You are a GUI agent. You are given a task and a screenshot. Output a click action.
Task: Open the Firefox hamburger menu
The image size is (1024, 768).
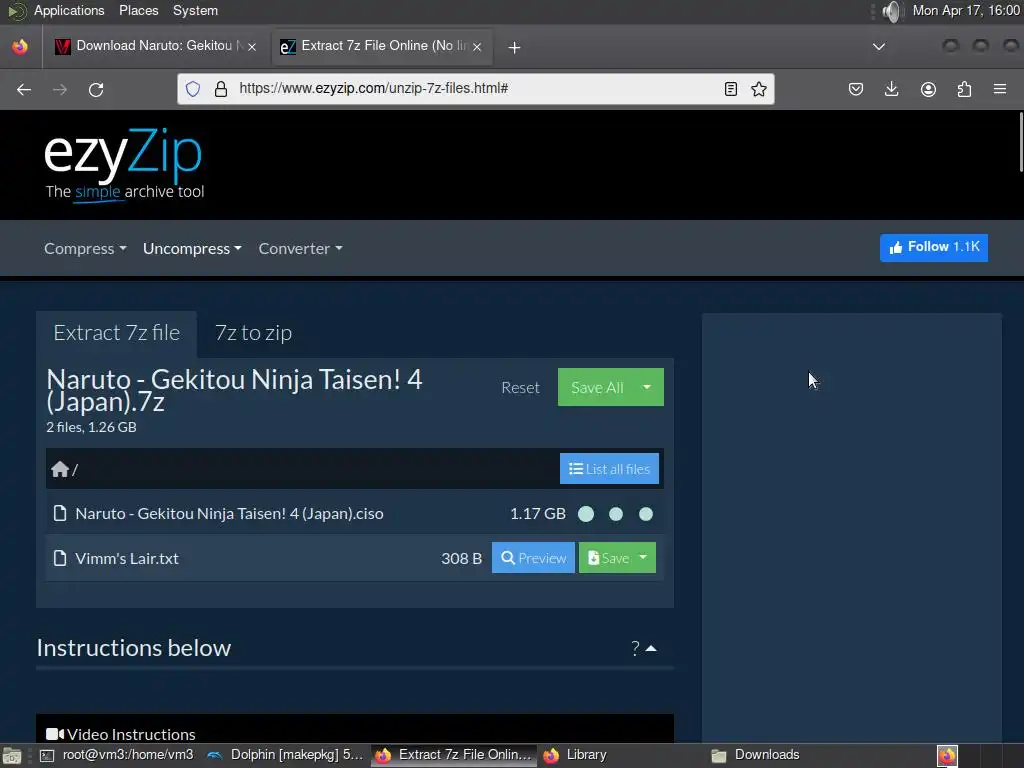pyautogui.click(x=1000, y=89)
